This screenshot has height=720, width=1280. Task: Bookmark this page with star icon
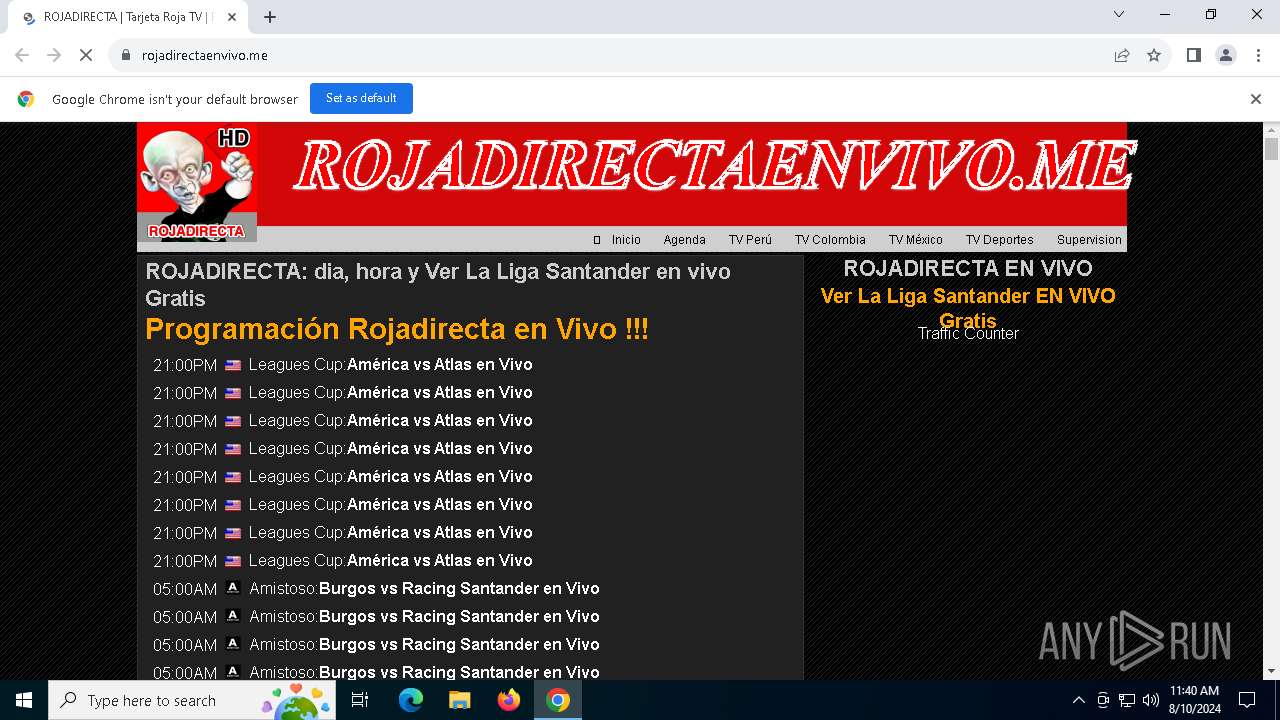[1154, 55]
